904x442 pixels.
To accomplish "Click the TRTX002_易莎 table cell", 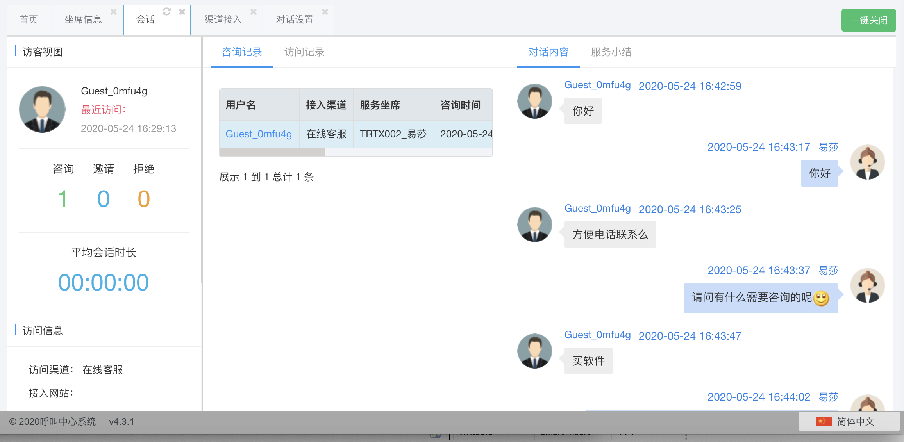I will tap(394, 134).
